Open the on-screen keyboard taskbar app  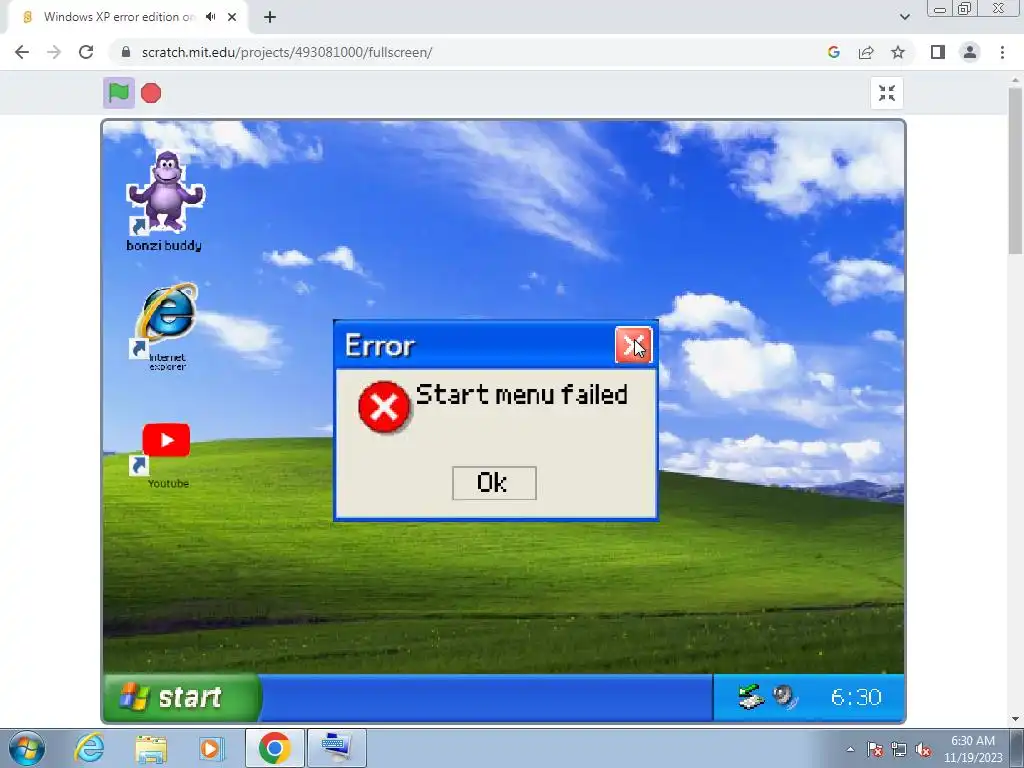(x=337, y=748)
